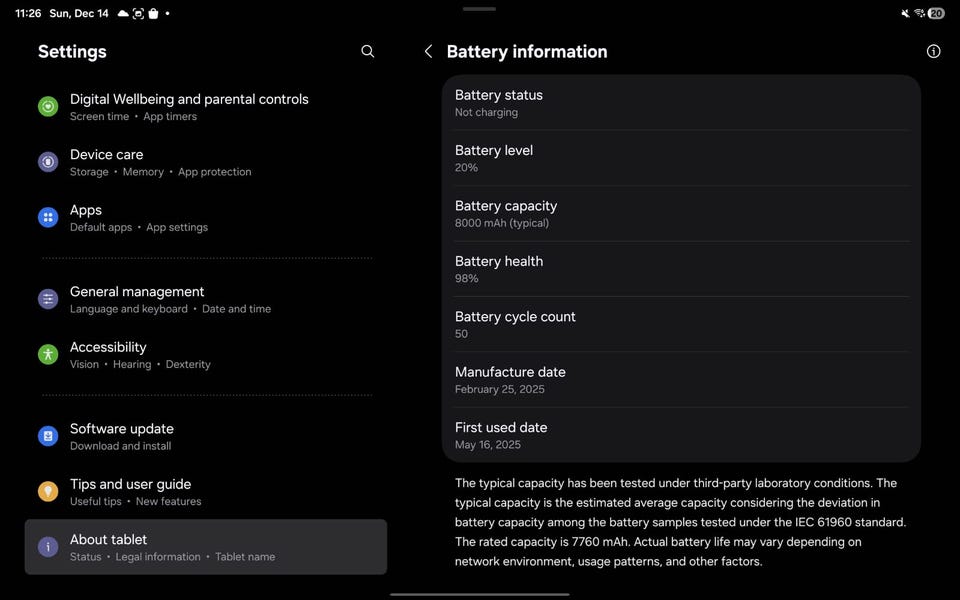960x600 pixels.
Task: Tap the Software update icon
Action: 48,436
